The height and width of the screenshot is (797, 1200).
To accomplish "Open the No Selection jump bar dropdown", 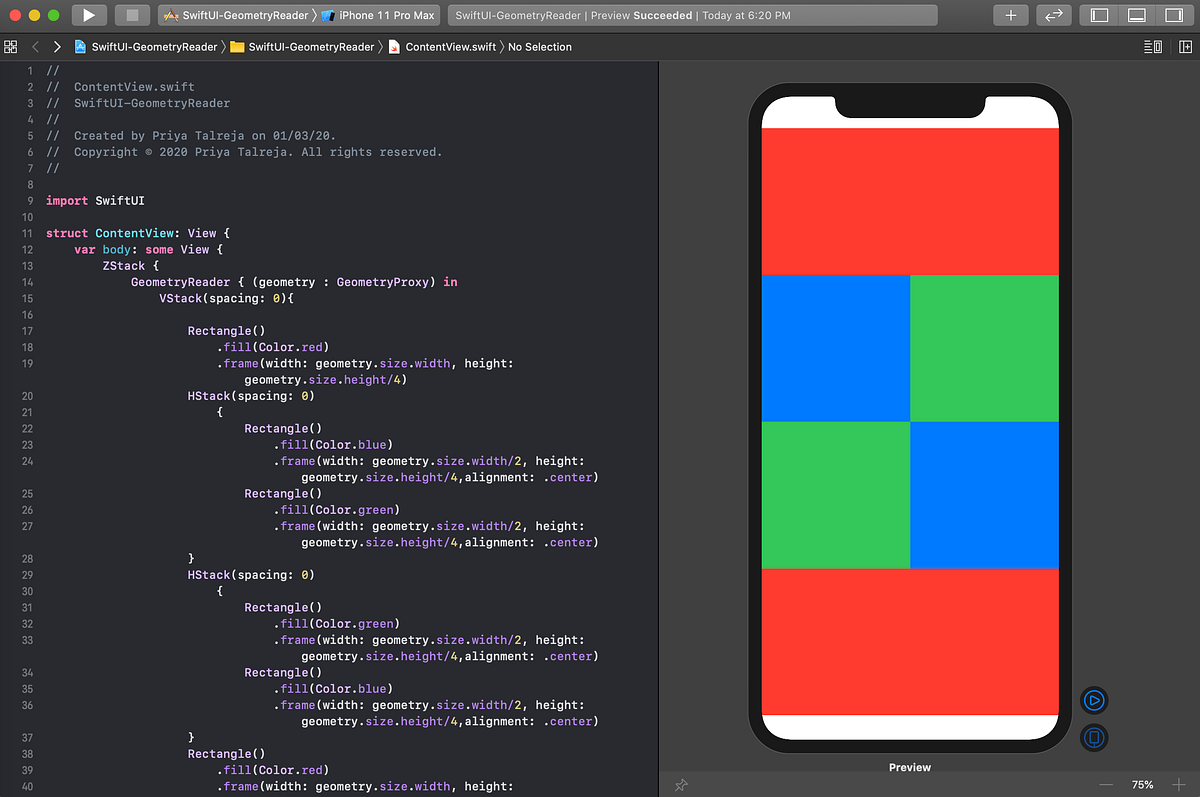I will coord(540,46).
